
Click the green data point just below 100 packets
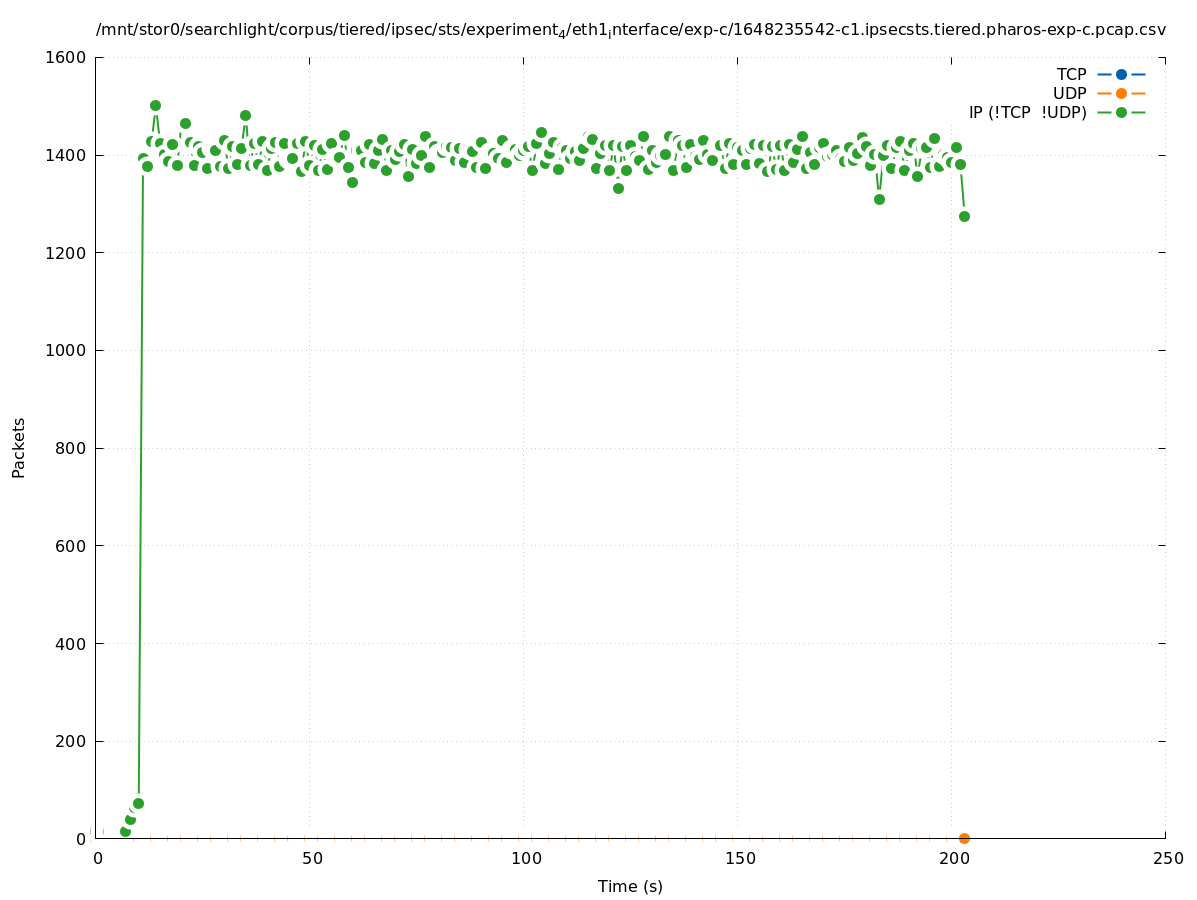click(138, 803)
